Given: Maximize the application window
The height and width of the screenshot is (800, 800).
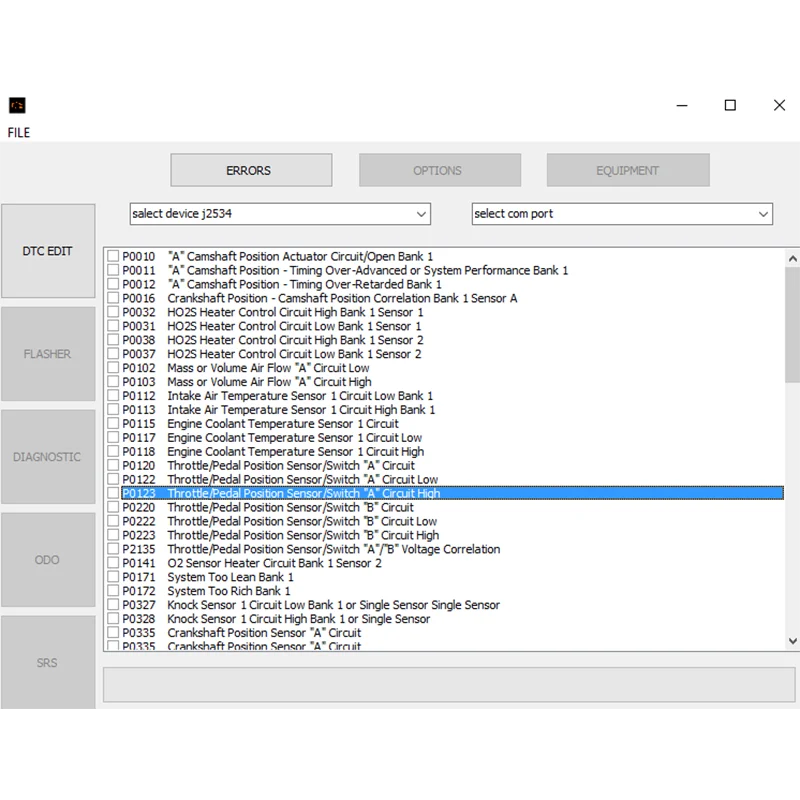Looking at the screenshot, I should [x=730, y=105].
